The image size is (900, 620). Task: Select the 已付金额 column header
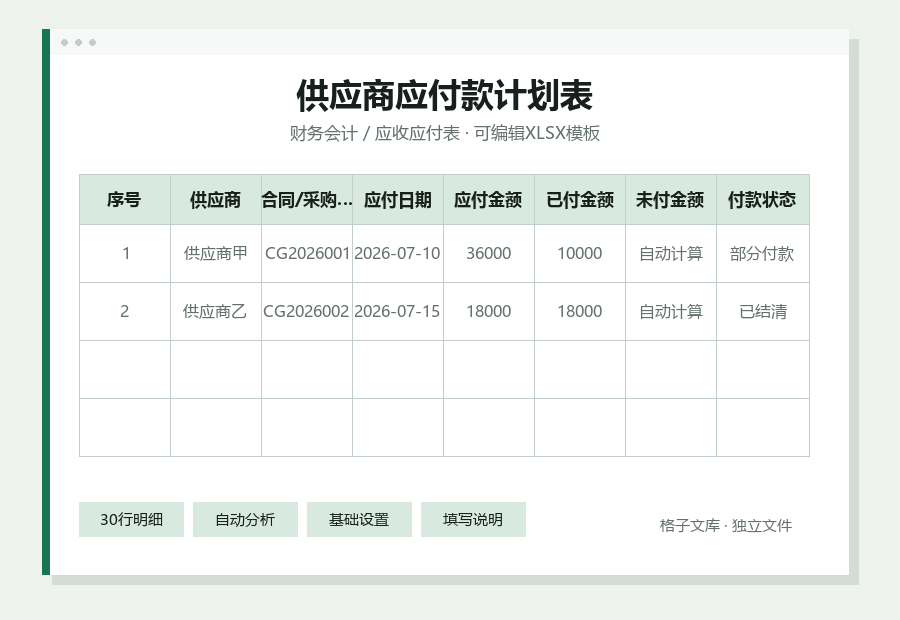(x=580, y=200)
